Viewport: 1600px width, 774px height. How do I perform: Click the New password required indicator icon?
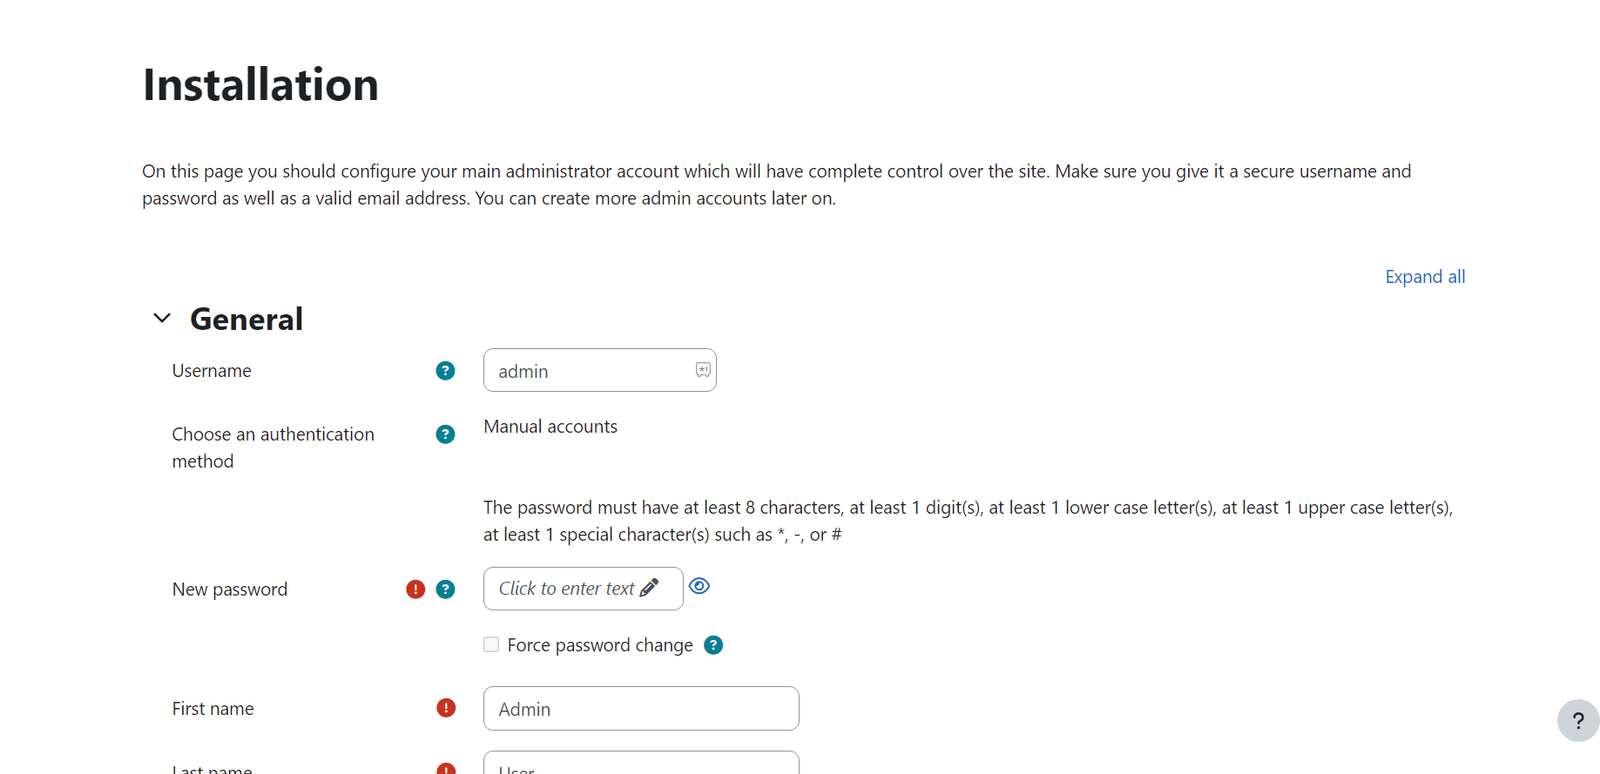pyautogui.click(x=415, y=590)
